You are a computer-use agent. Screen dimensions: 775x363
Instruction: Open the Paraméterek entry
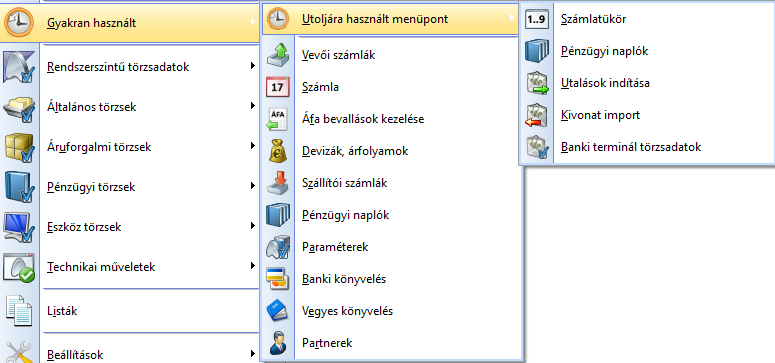(392, 247)
